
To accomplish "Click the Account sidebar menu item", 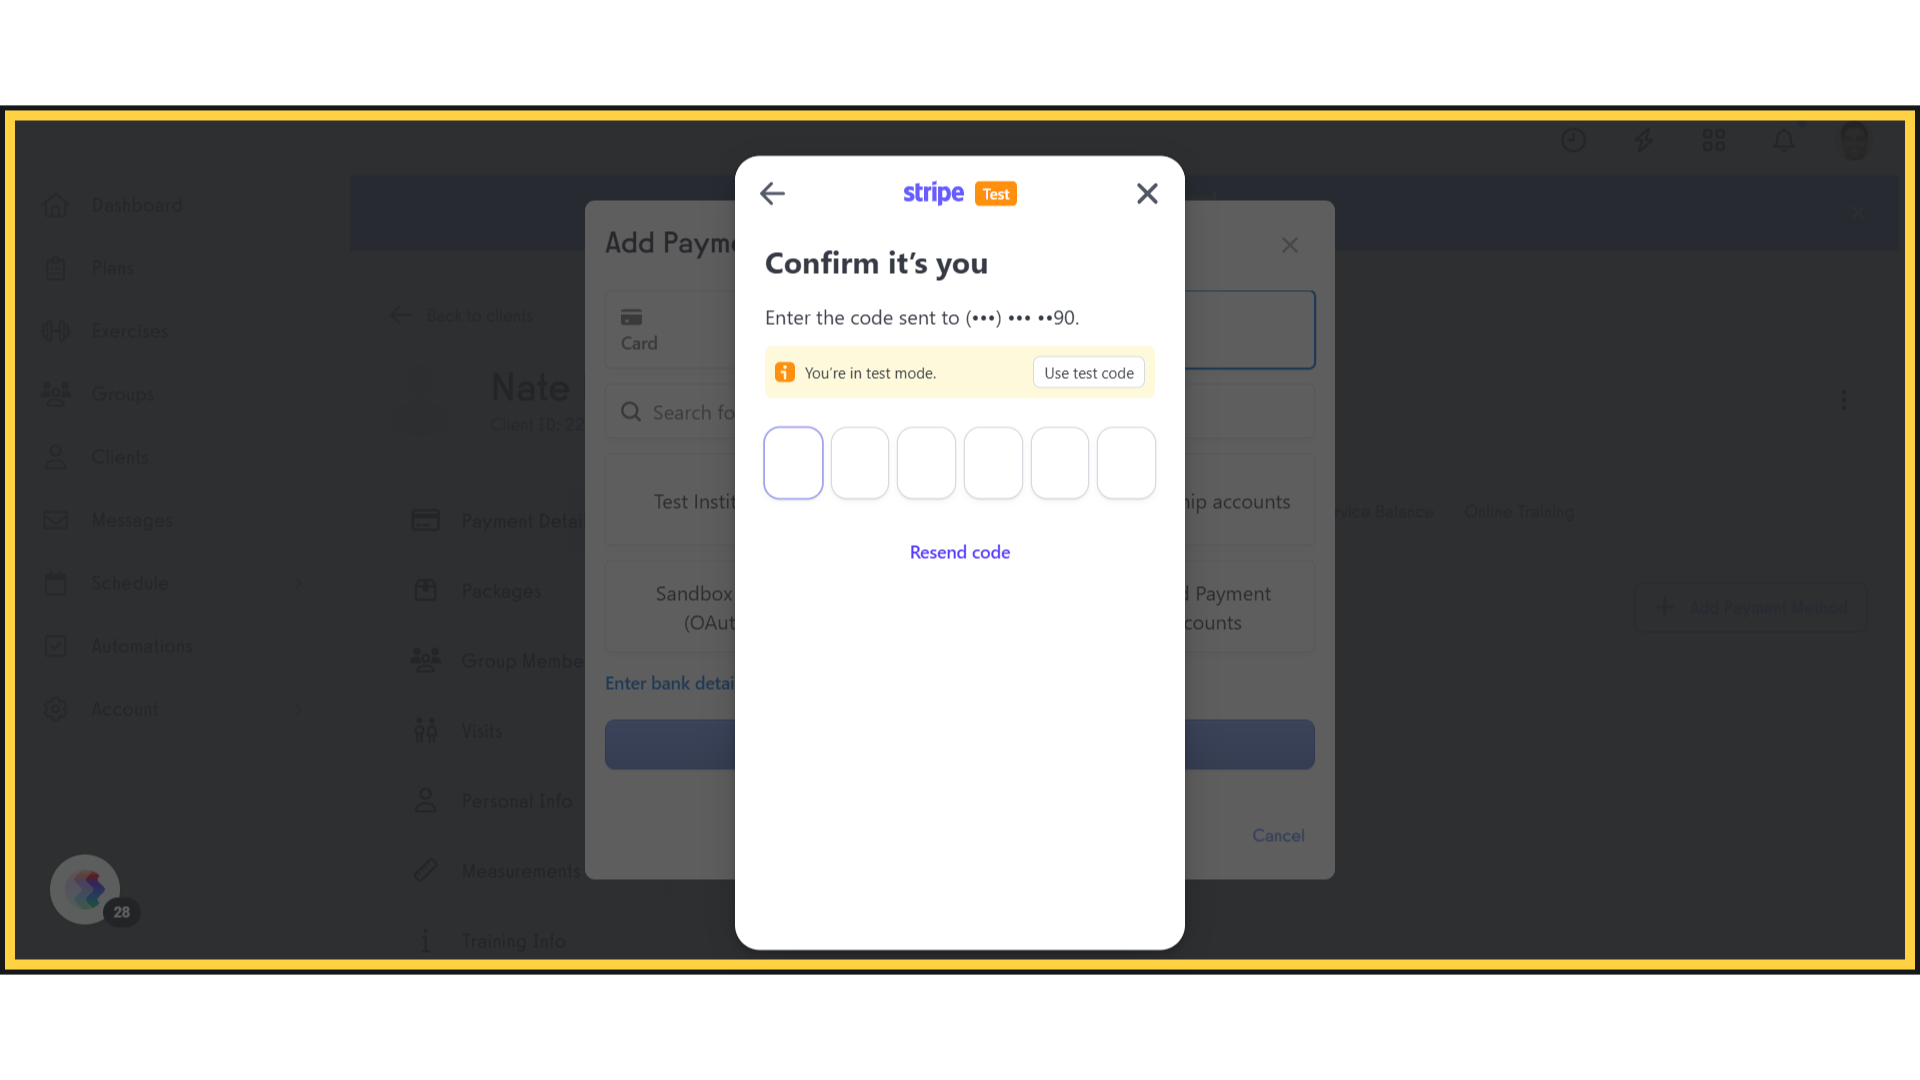I will (124, 708).
